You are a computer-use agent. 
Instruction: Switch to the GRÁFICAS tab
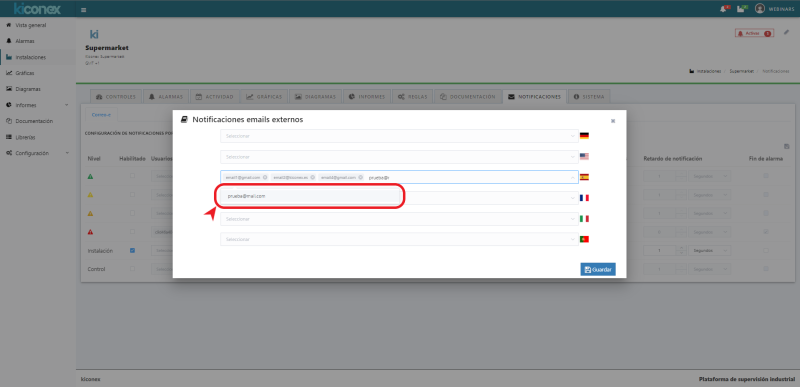coord(264,96)
